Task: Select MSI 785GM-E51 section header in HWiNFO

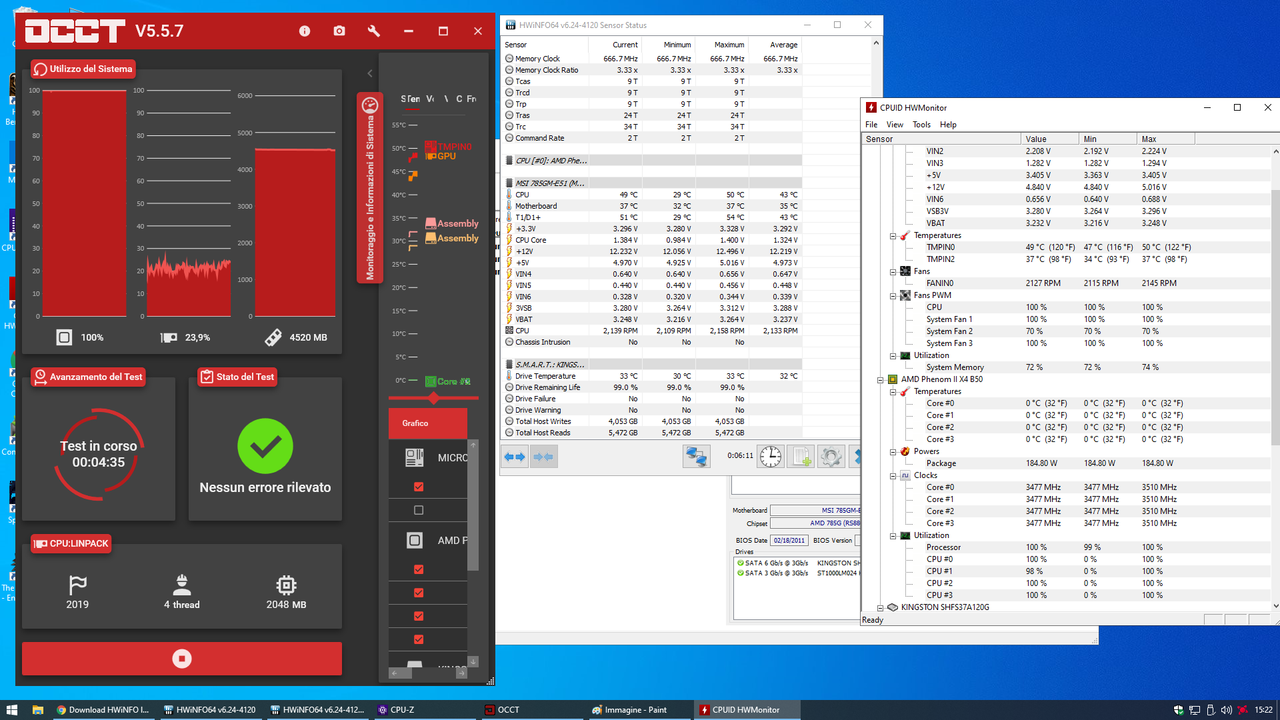Action: click(652, 183)
